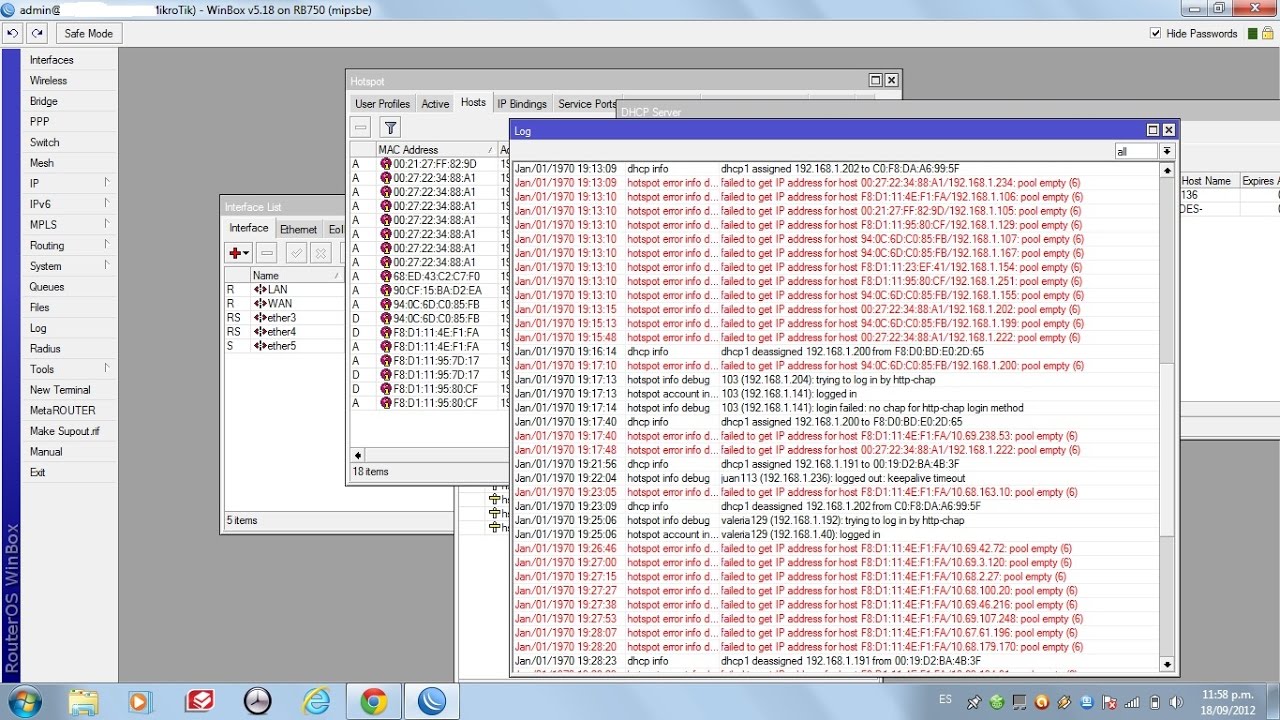Expand the MPLS submenu arrow
Screen dimensions: 1280x720
point(107,225)
